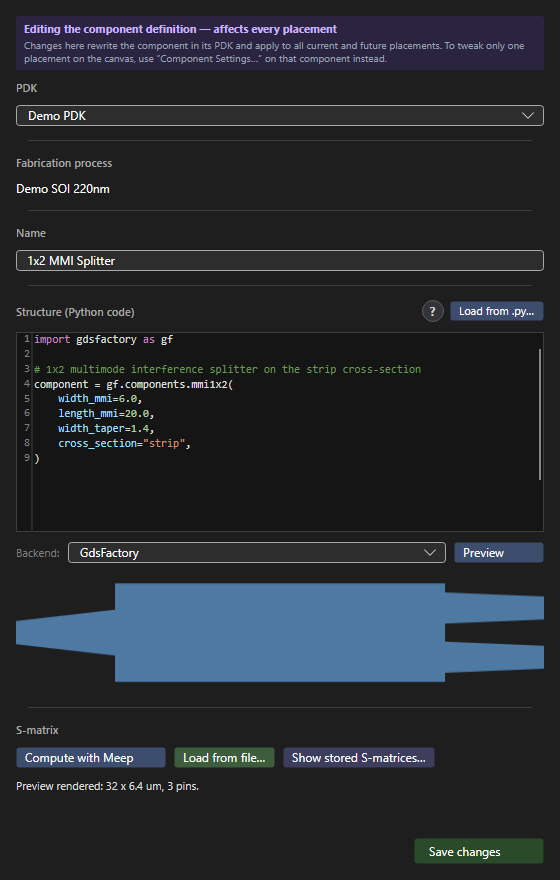This screenshot has height=880, width=560.
Task: Click the Load from file... button
Action: click(224, 758)
